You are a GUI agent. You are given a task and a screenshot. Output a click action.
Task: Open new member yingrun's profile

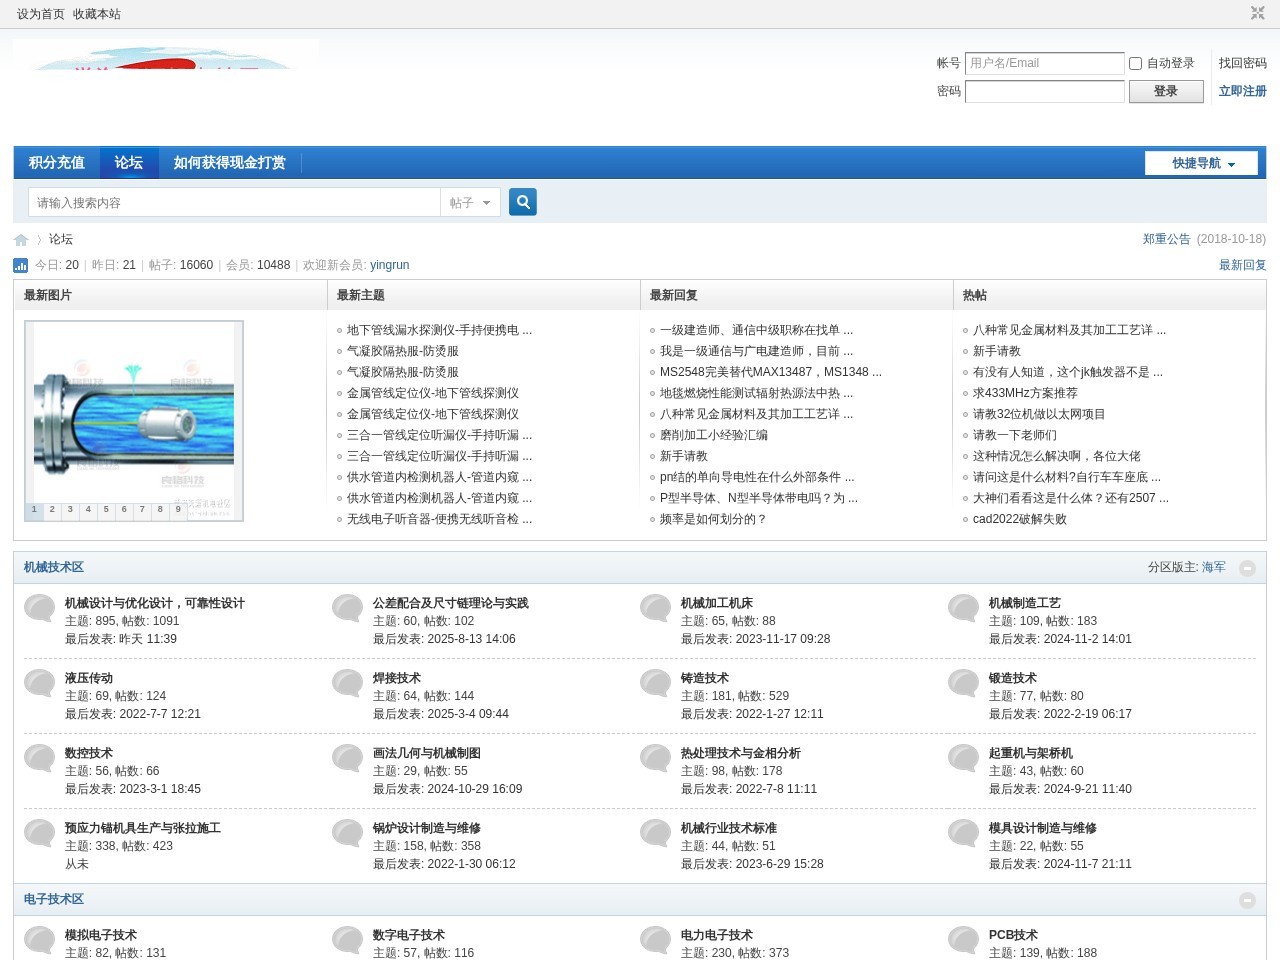[390, 265]
